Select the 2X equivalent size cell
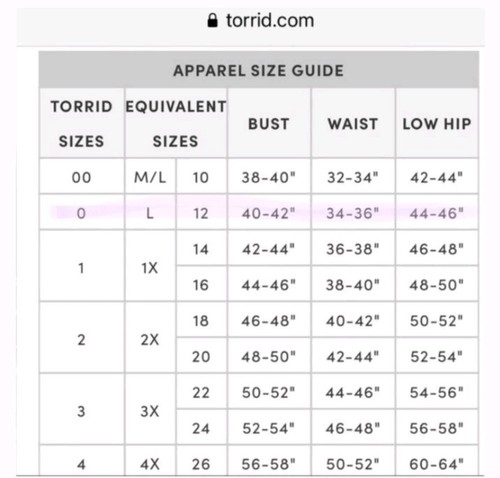The width and height of the screenshot is (500, 478). point(150,339)
